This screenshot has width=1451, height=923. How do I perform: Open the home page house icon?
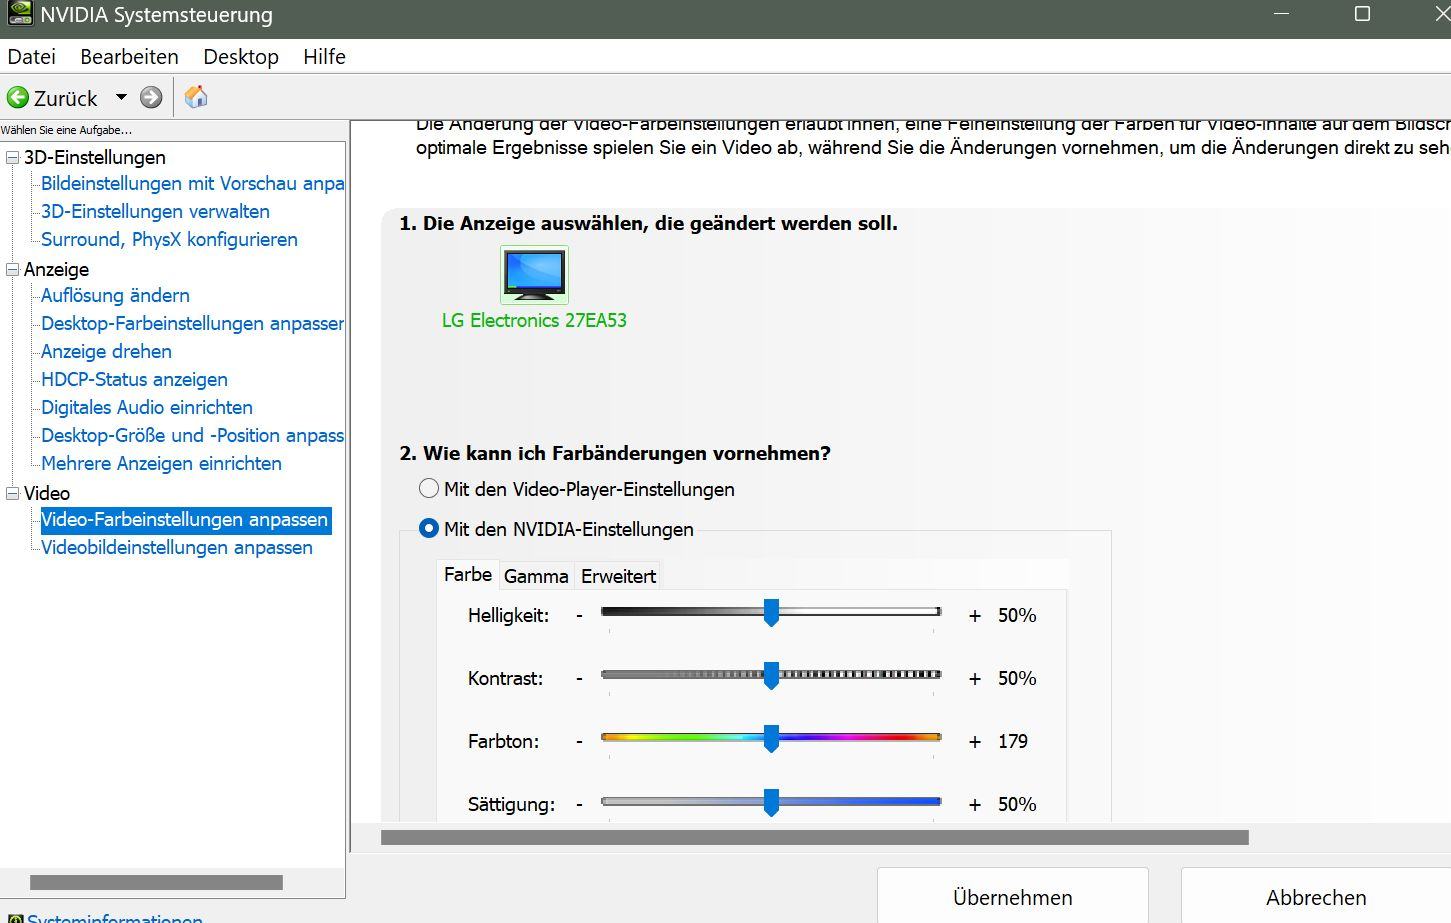click(x=196, y=96)
